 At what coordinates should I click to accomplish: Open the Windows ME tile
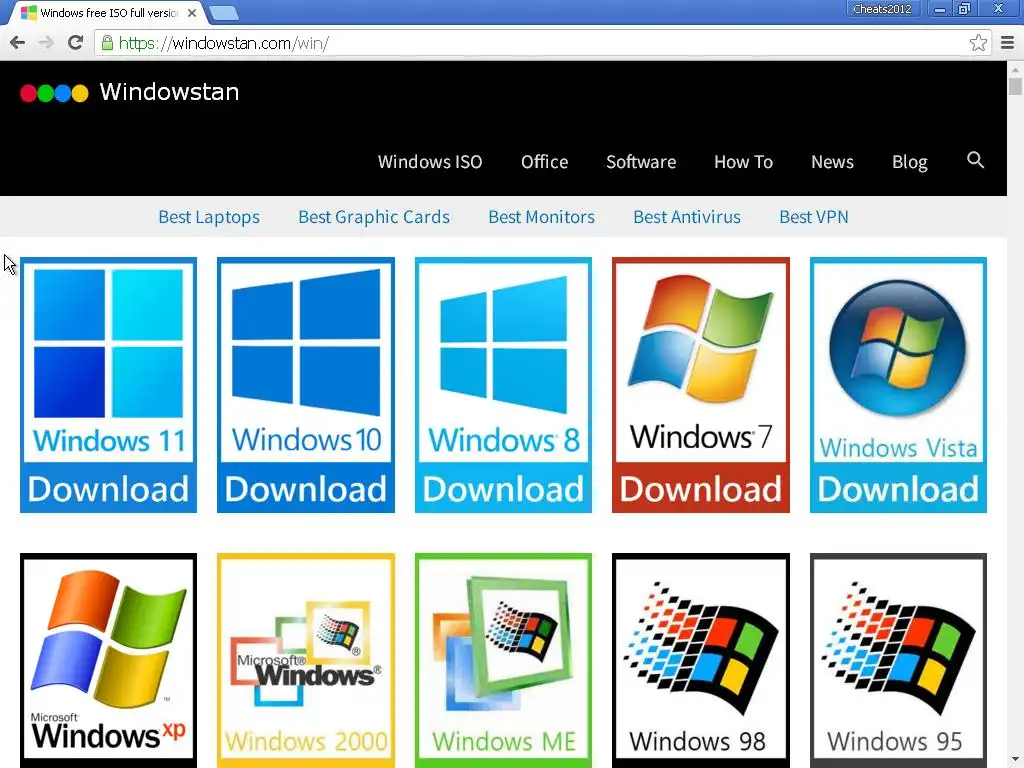[x=504, y=660]
